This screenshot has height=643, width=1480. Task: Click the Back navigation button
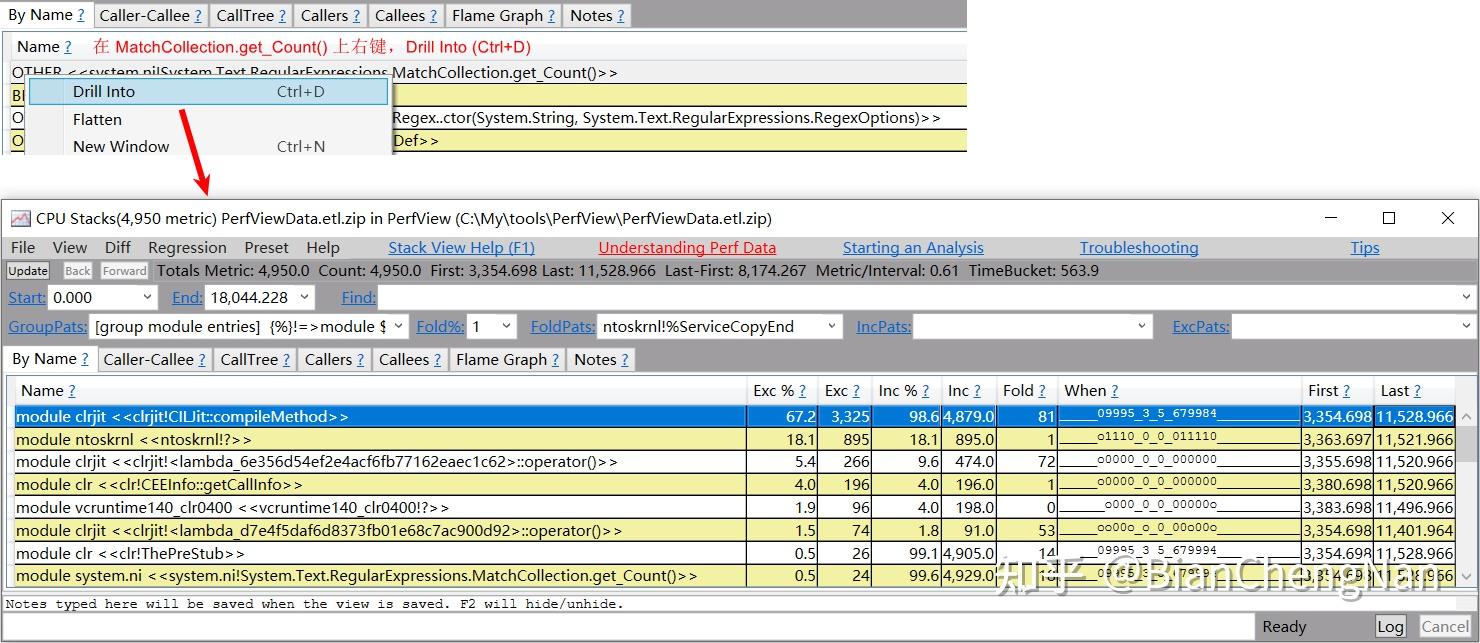[x=77, y=270]
